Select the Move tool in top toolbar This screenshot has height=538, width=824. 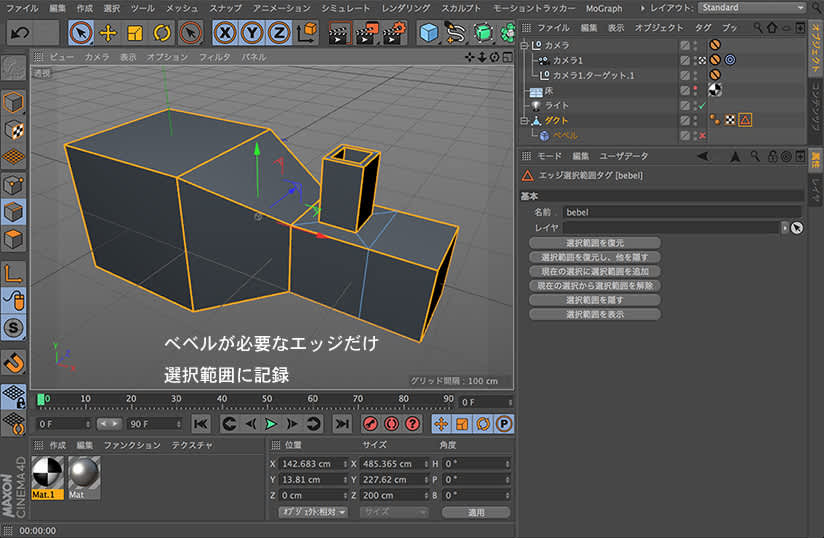click(110, 34)
